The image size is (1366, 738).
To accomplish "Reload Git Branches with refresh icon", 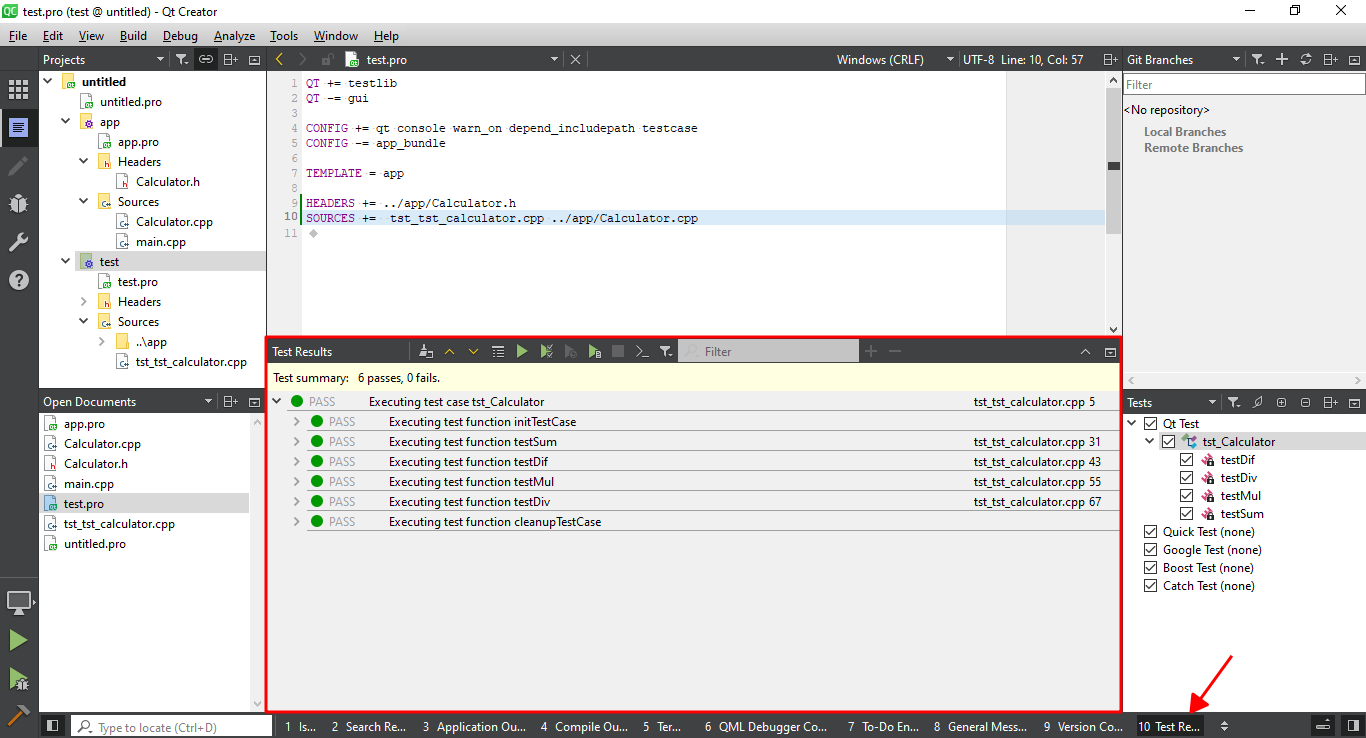I will (x=1306, y=60).
